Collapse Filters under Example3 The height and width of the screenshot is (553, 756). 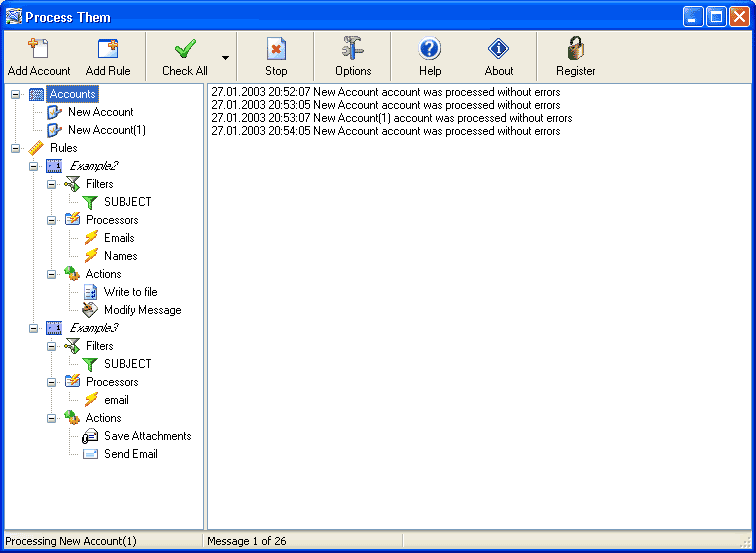coord(52,346)
